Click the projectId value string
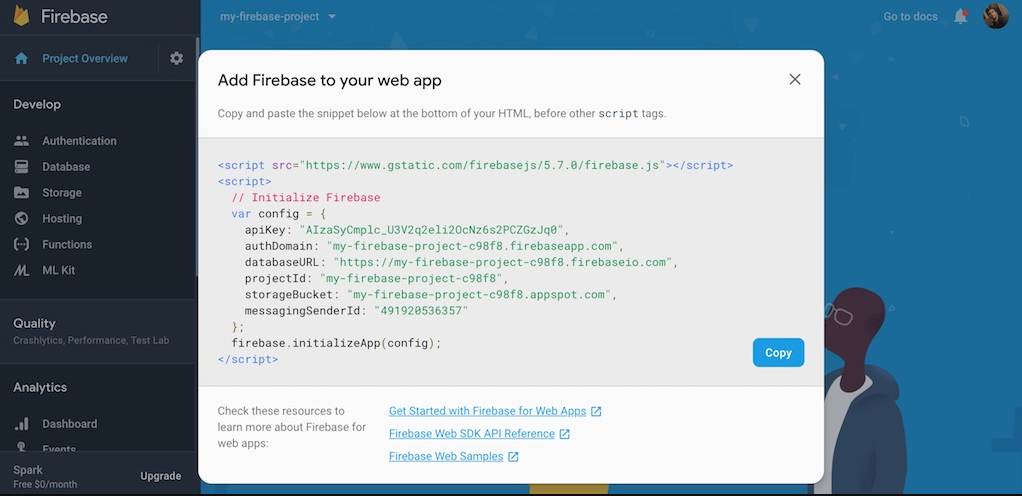Image resolution: width=1022 pixels, height=496 pixels. coord(411,279)
